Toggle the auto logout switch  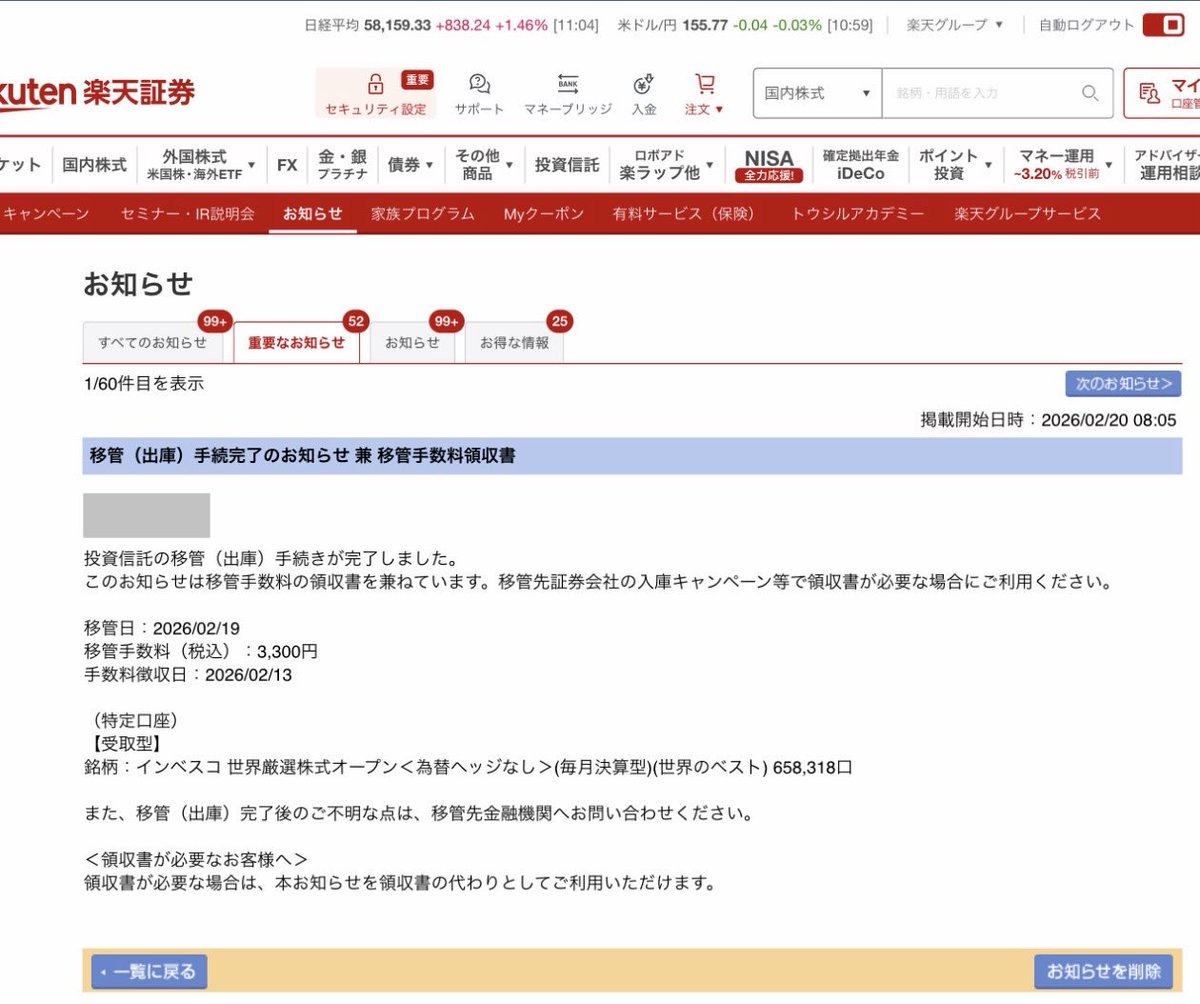(1164, 25)
